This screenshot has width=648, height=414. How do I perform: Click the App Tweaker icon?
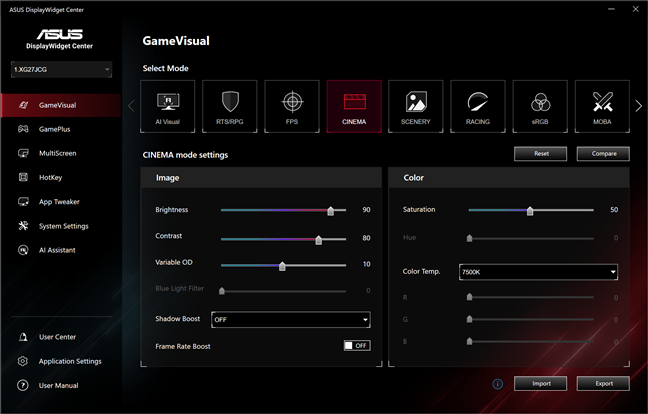pos(23,202)
